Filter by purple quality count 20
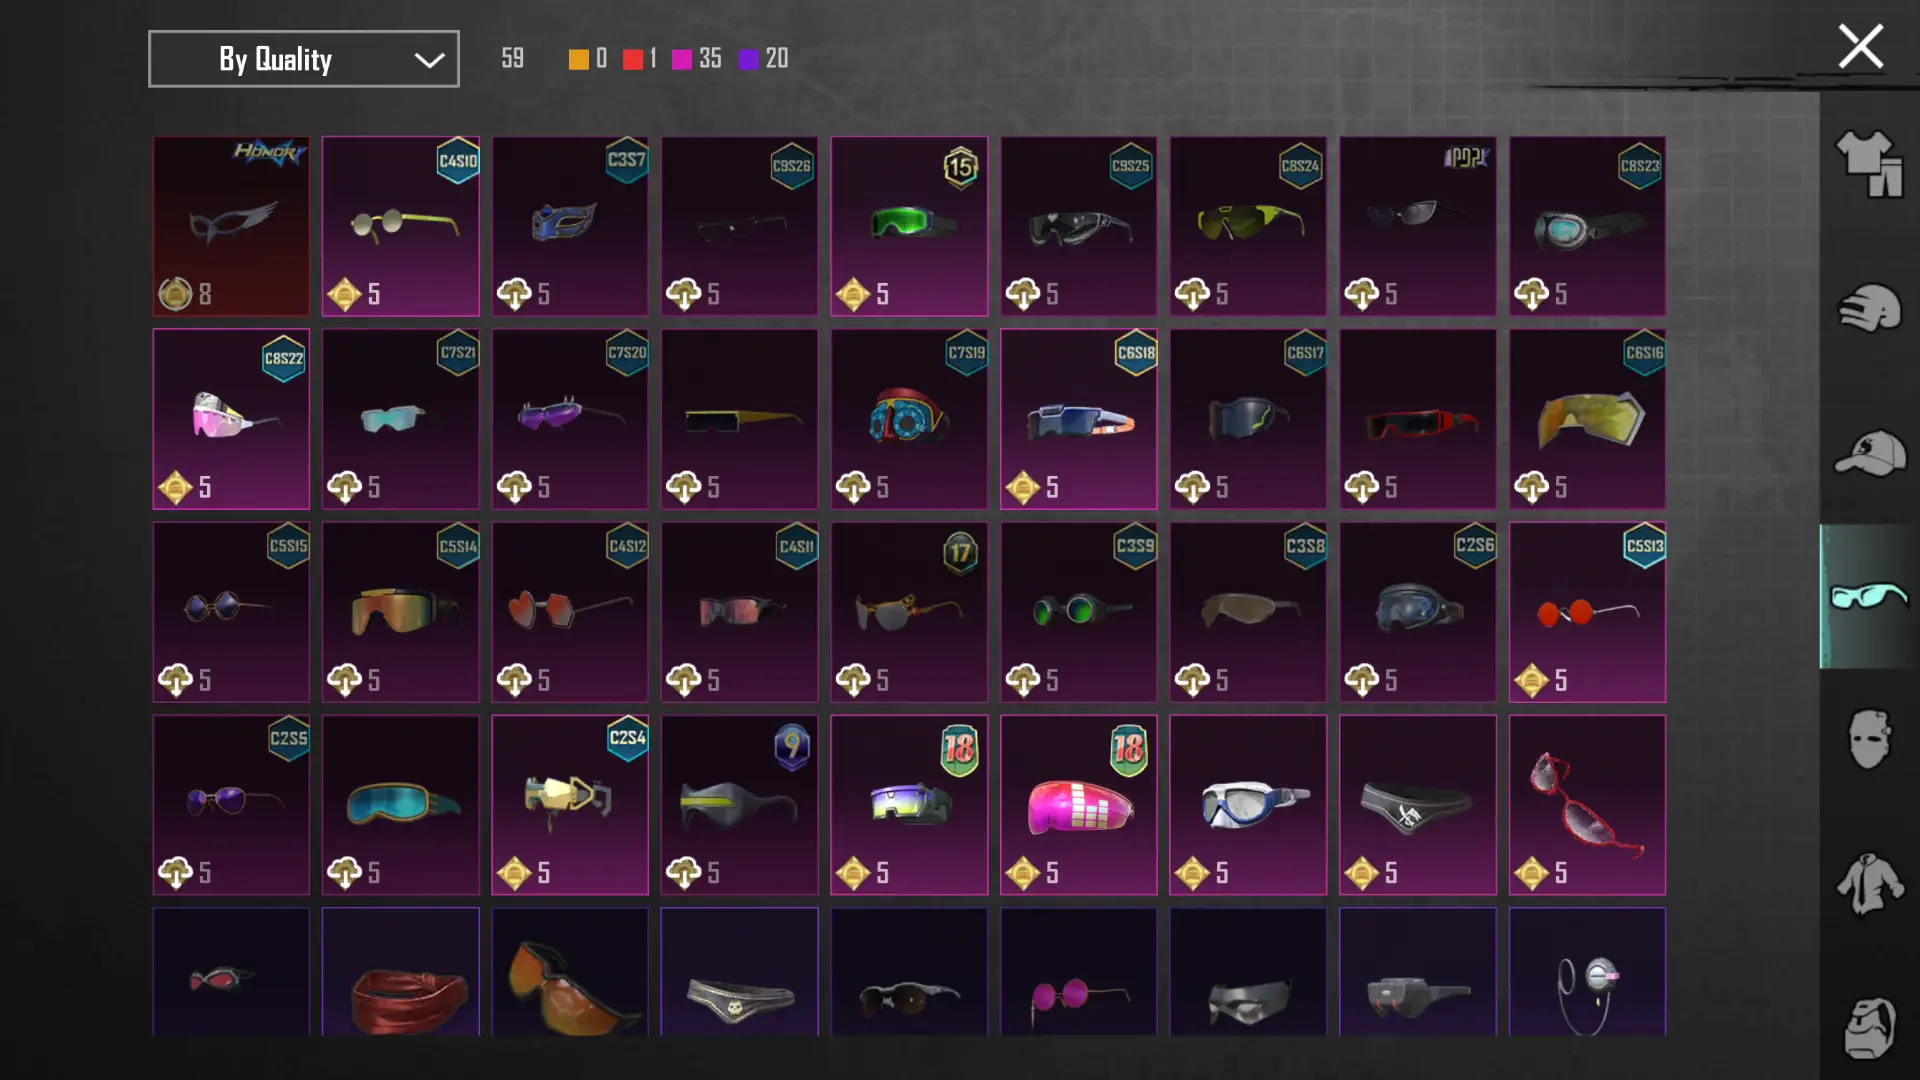Viewport: 1920px width, 1080px height. click(764, 59)
